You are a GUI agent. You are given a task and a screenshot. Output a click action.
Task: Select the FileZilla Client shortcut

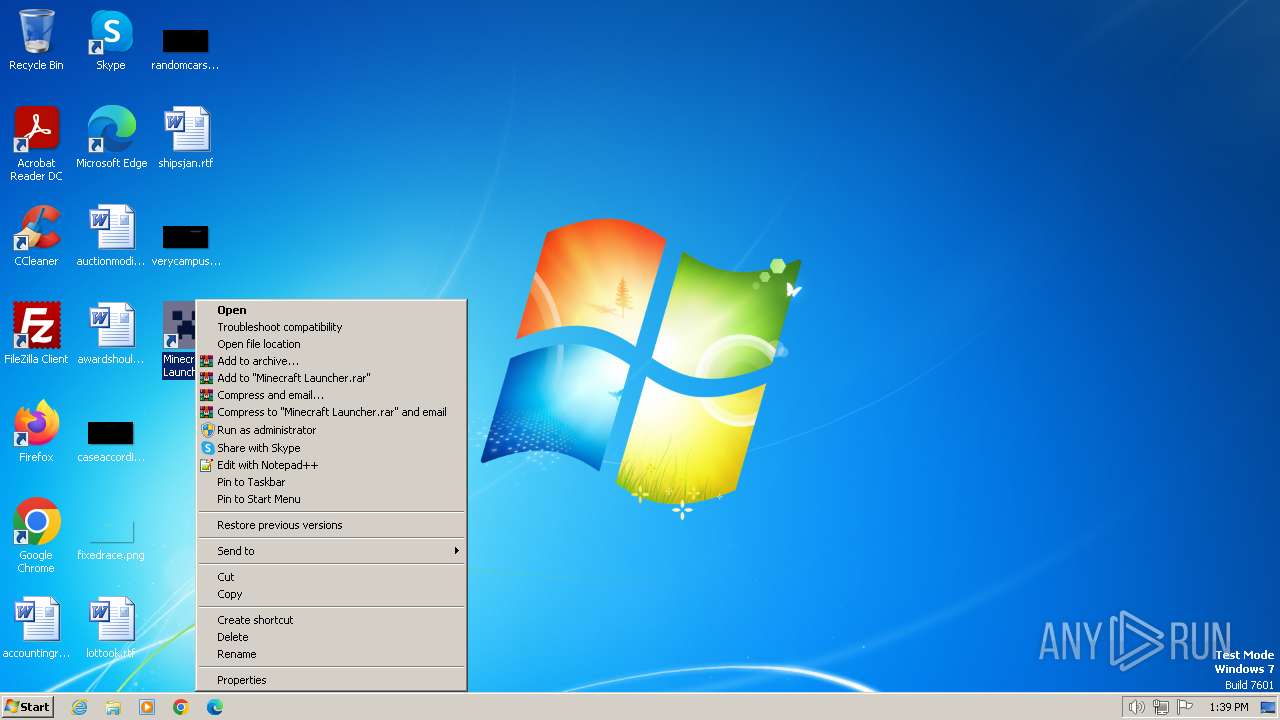click(36, 334)
